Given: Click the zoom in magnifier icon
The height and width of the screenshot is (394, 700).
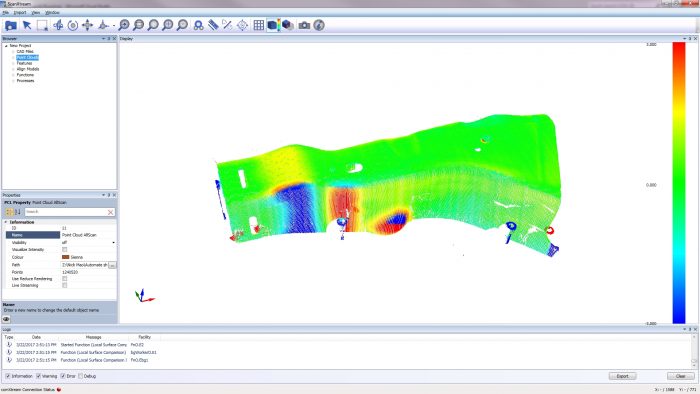Looking at the screenshot, I should pos(124,25).
